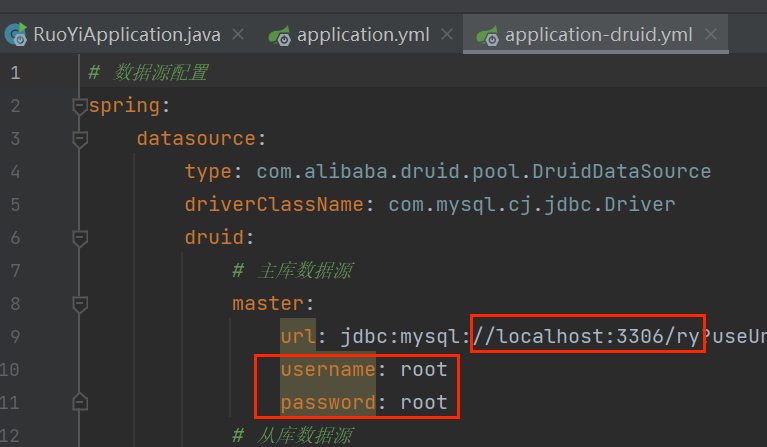Click the 'username' key

[x=328, y=370]
